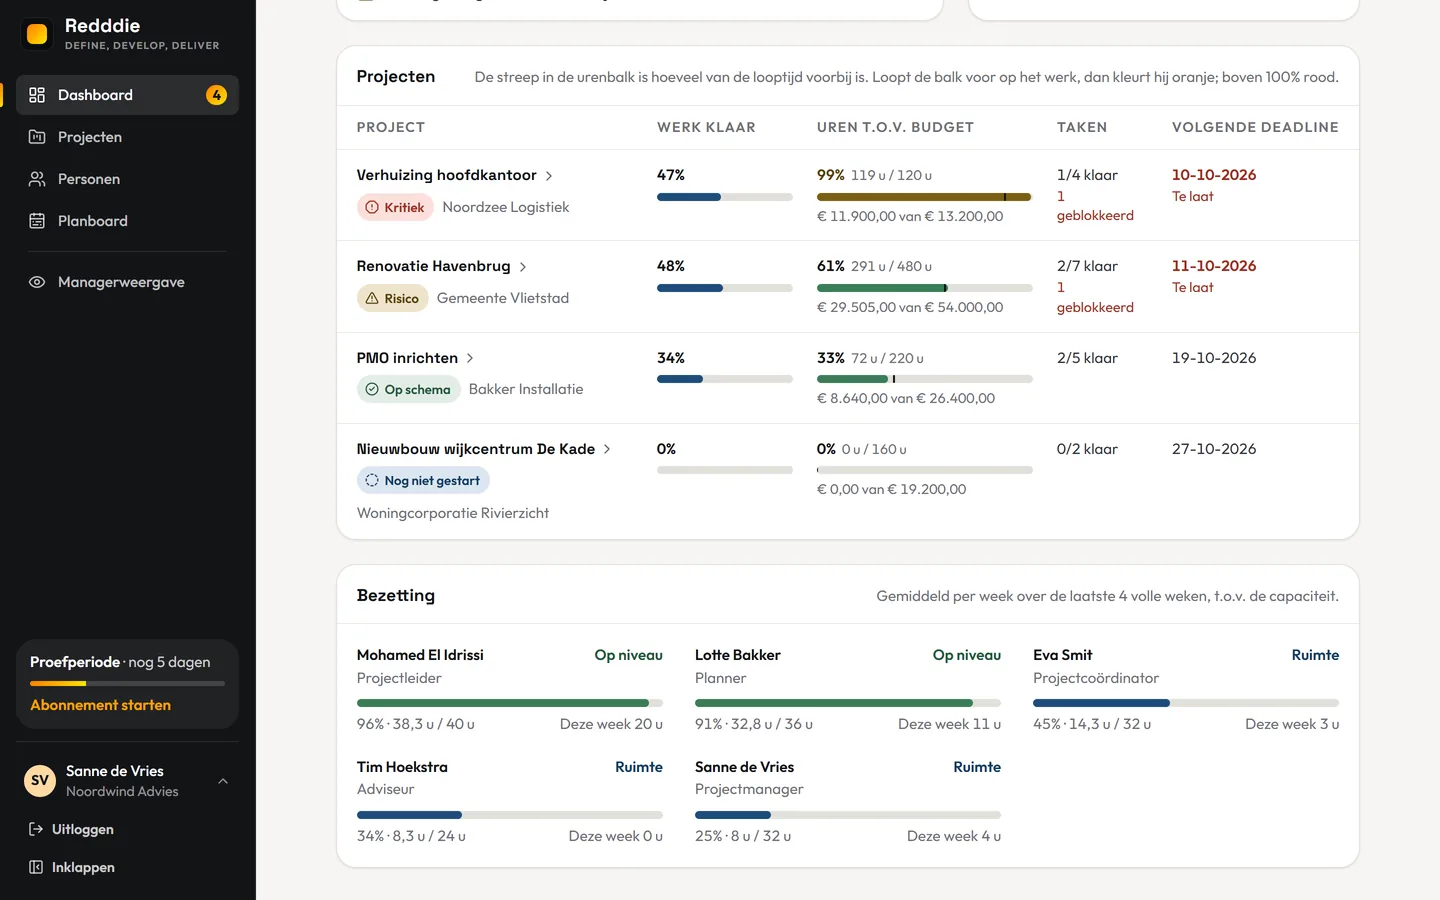Viewport: 1440px width, 900px height.
Task: Click the Nog niet gestart badge
Action: [x=423, y=480]
